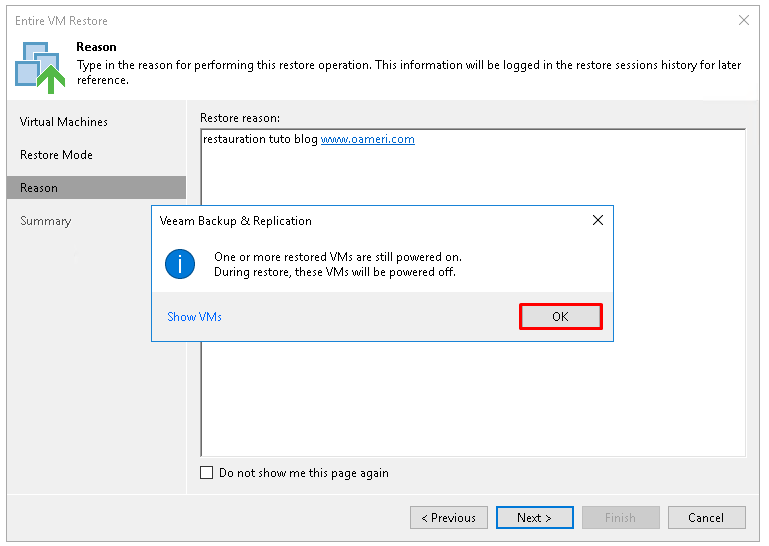Click the 'restauration tuto blog' text
This screenshot has height=546, width=769.
click(x=260, y=139)
